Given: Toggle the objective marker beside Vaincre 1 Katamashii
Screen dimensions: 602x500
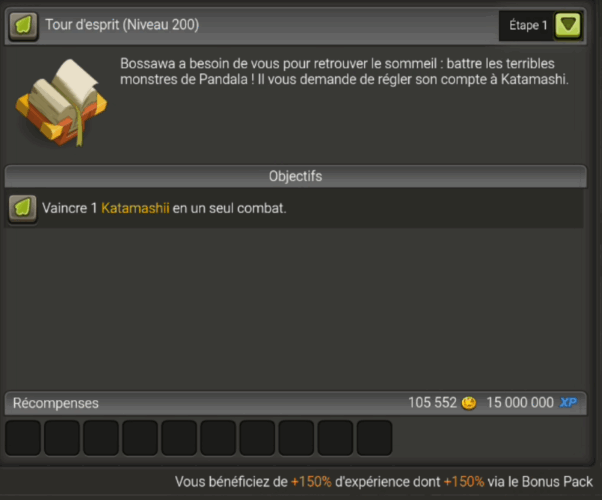Looking at the screenshot, I should [23, 209].
